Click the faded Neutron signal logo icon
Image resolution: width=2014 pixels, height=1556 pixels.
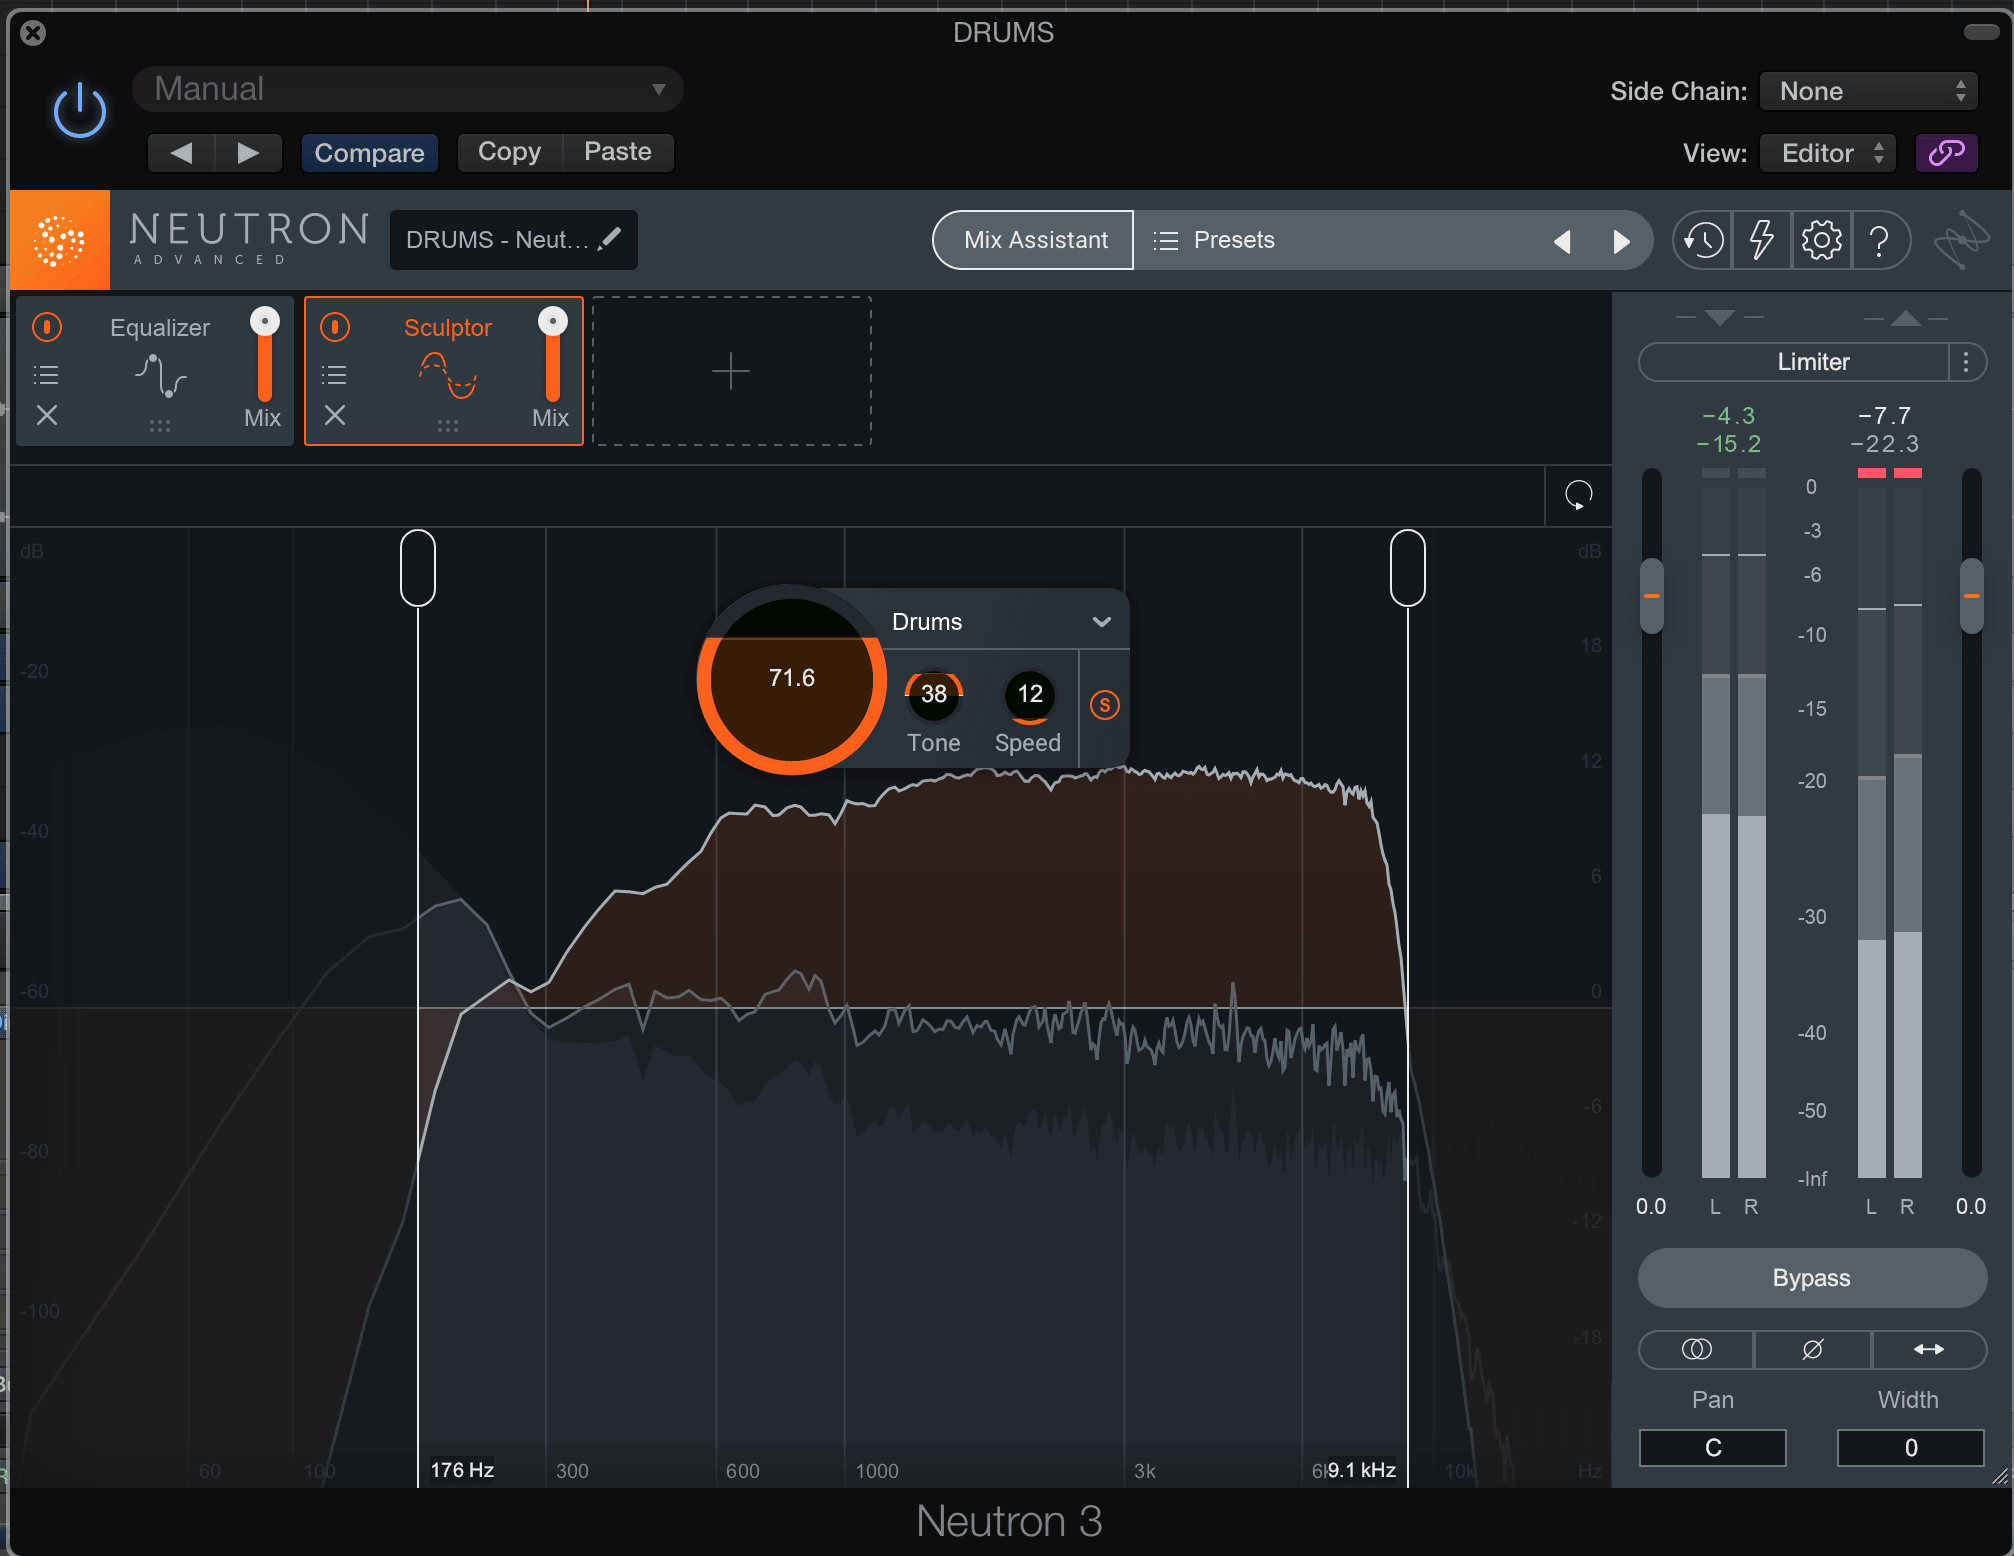[1962, 240]
